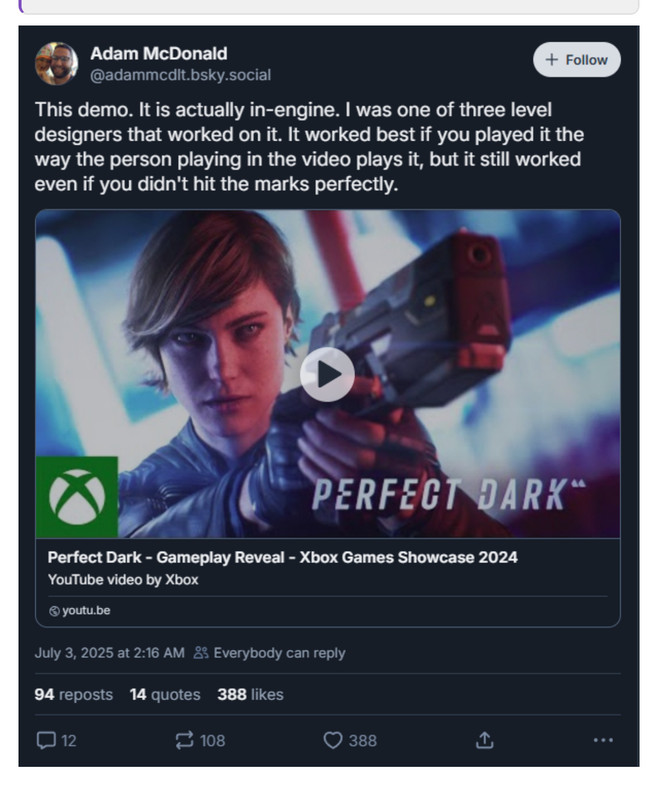Image resolution: width=658 pixels, height=800 pixels.
Task: Click the youtu.be source link
Action: pyautogui.click(x=80, y=610)
